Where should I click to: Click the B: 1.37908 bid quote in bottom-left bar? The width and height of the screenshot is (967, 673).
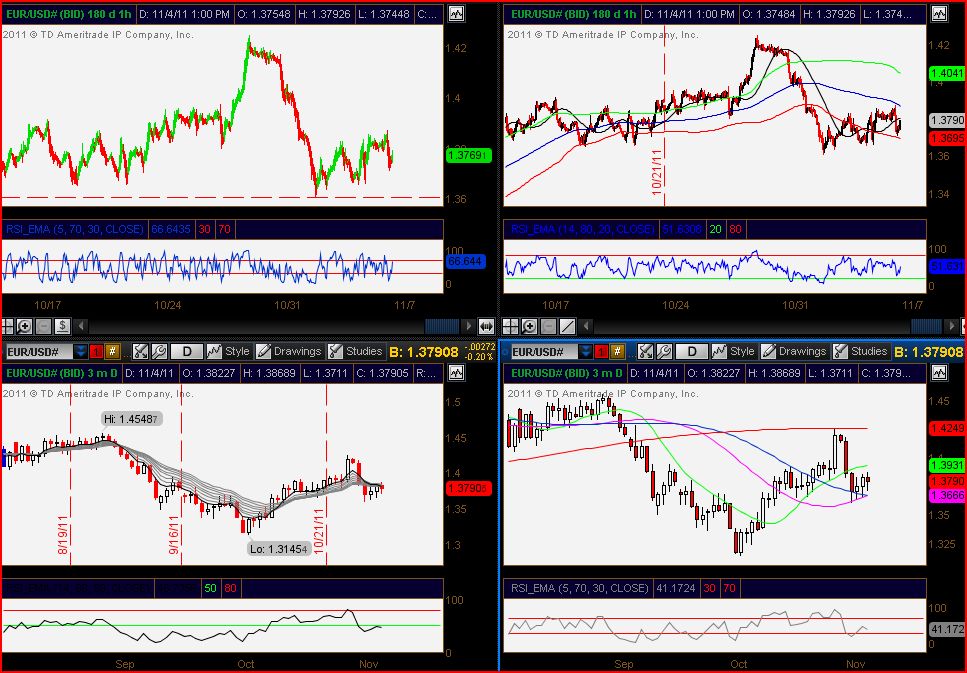click(424, 352)
